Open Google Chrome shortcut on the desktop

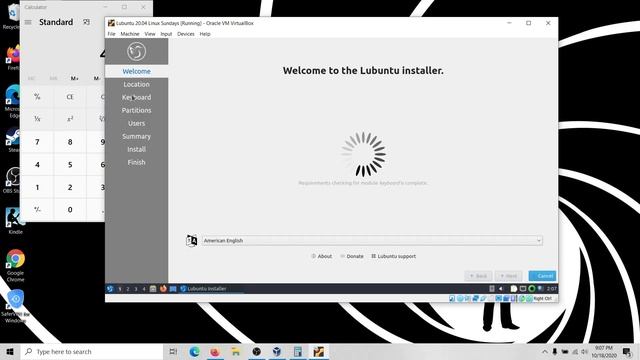pos(16,265)
